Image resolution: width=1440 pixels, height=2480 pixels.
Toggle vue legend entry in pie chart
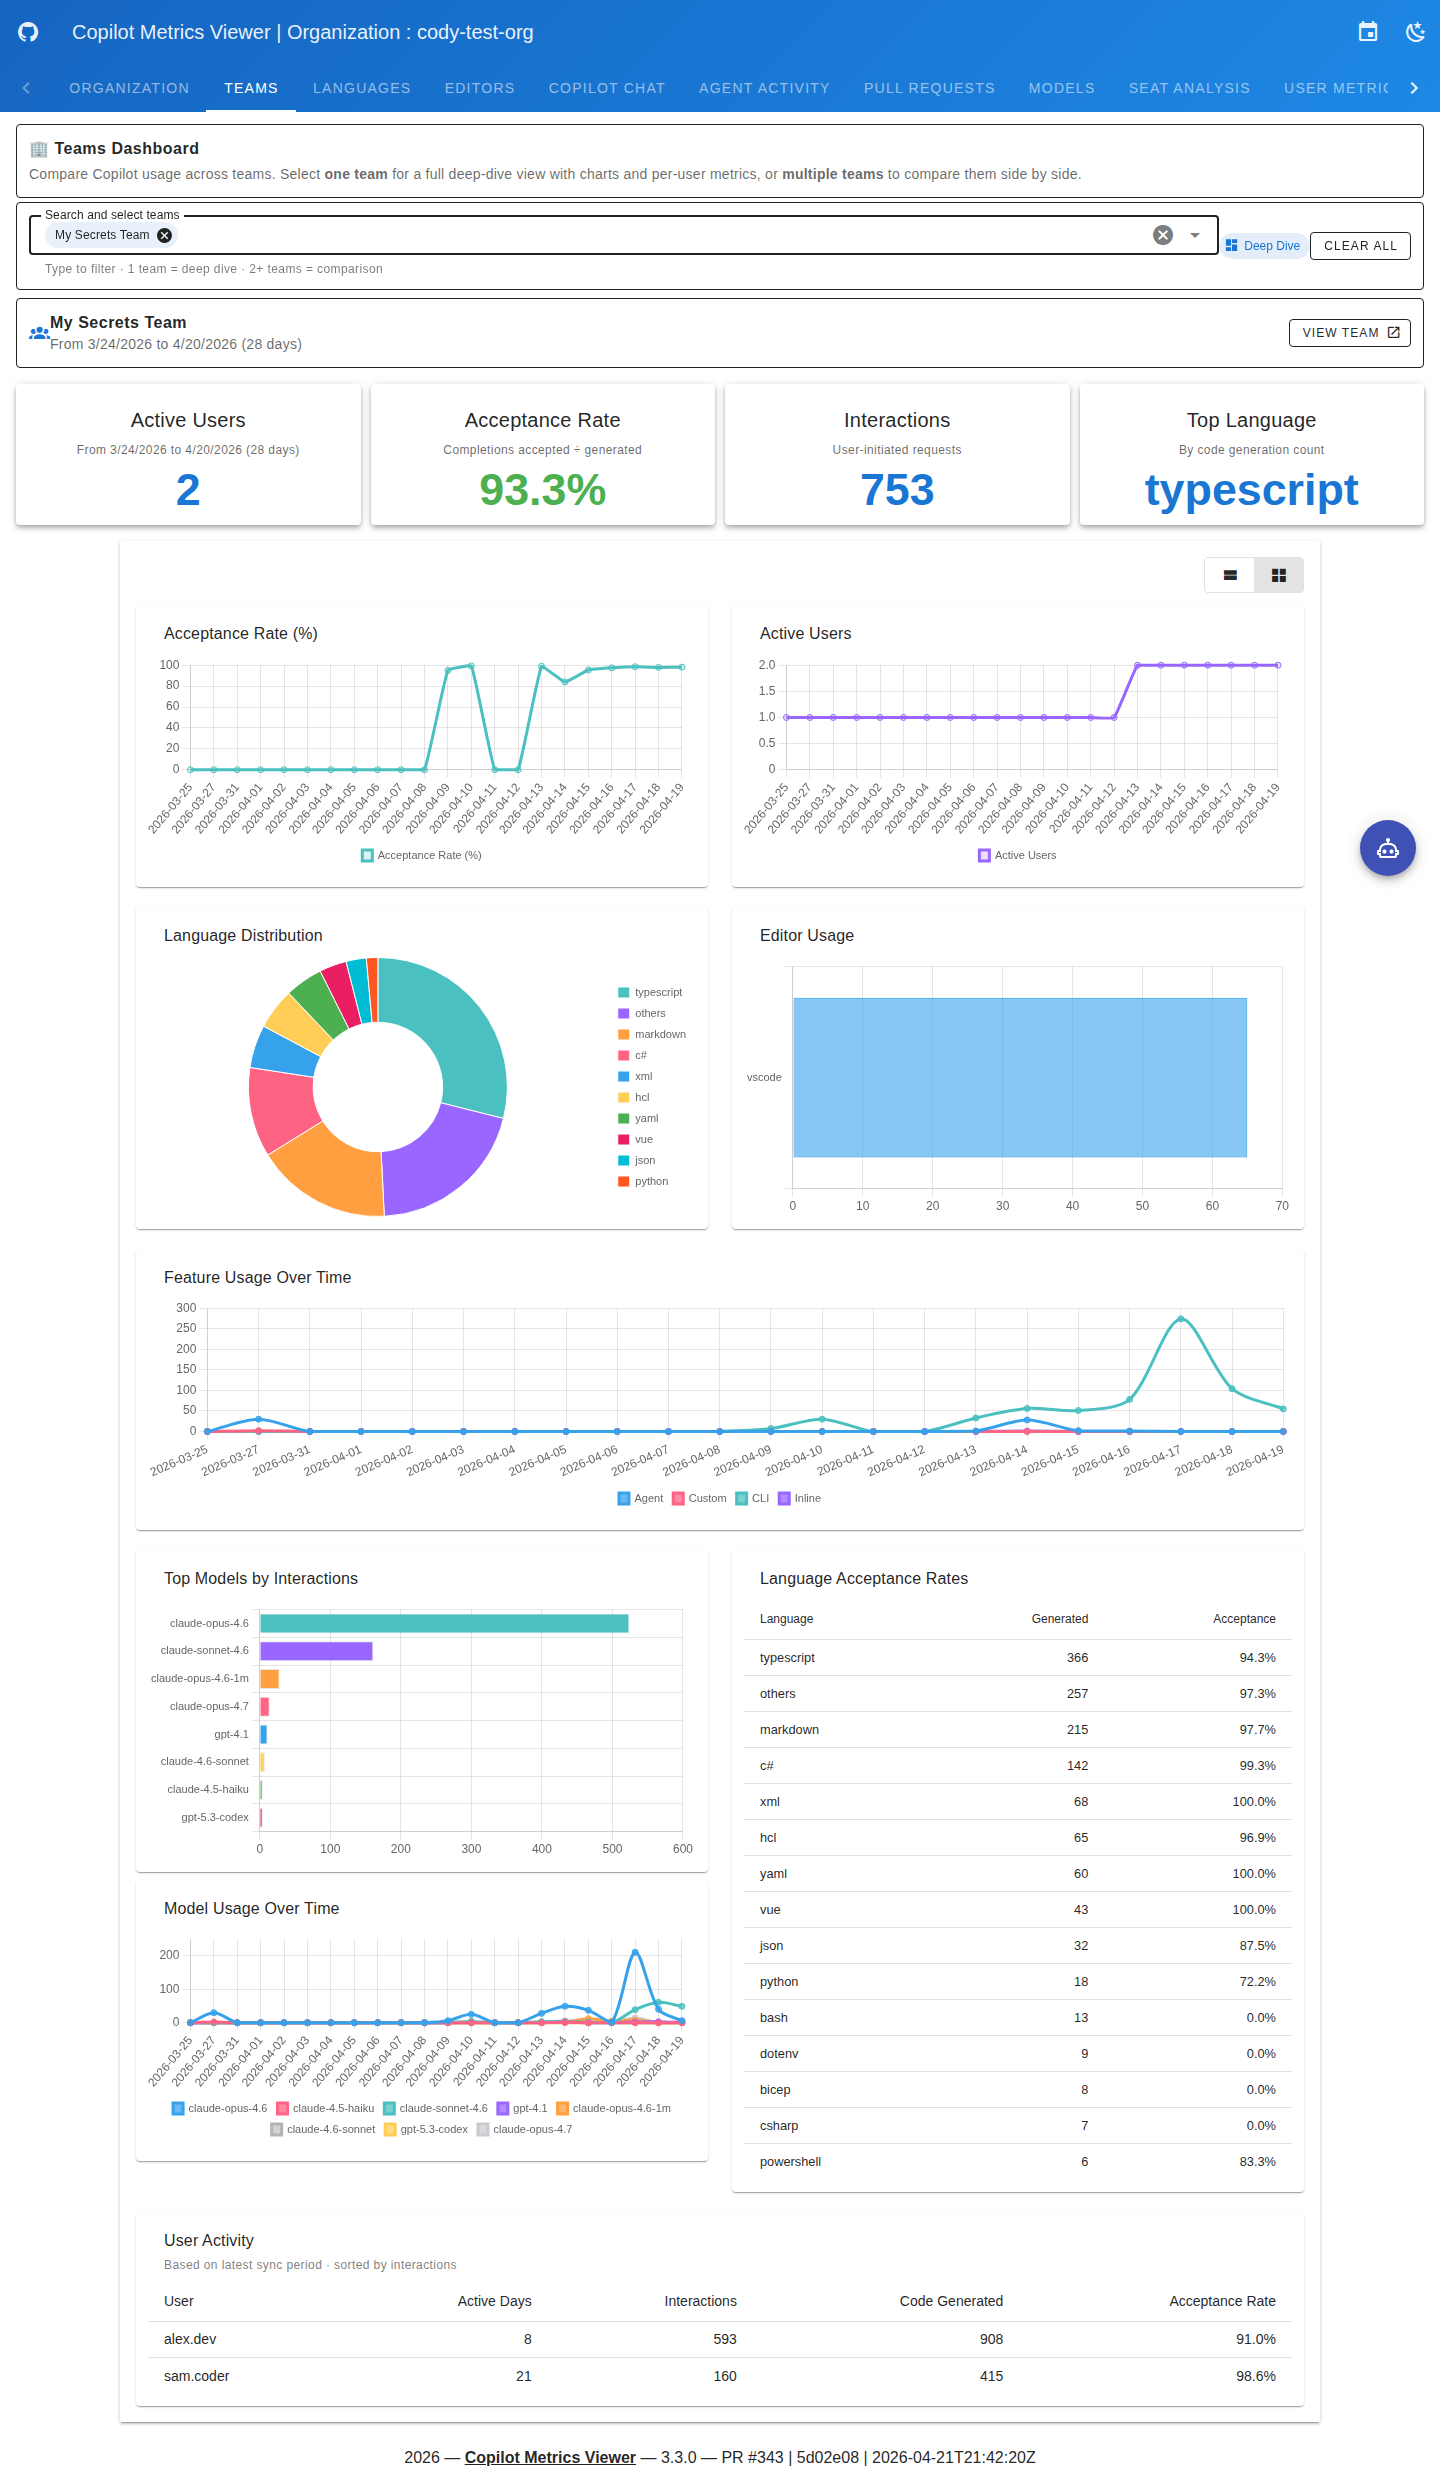(636, 1139)
